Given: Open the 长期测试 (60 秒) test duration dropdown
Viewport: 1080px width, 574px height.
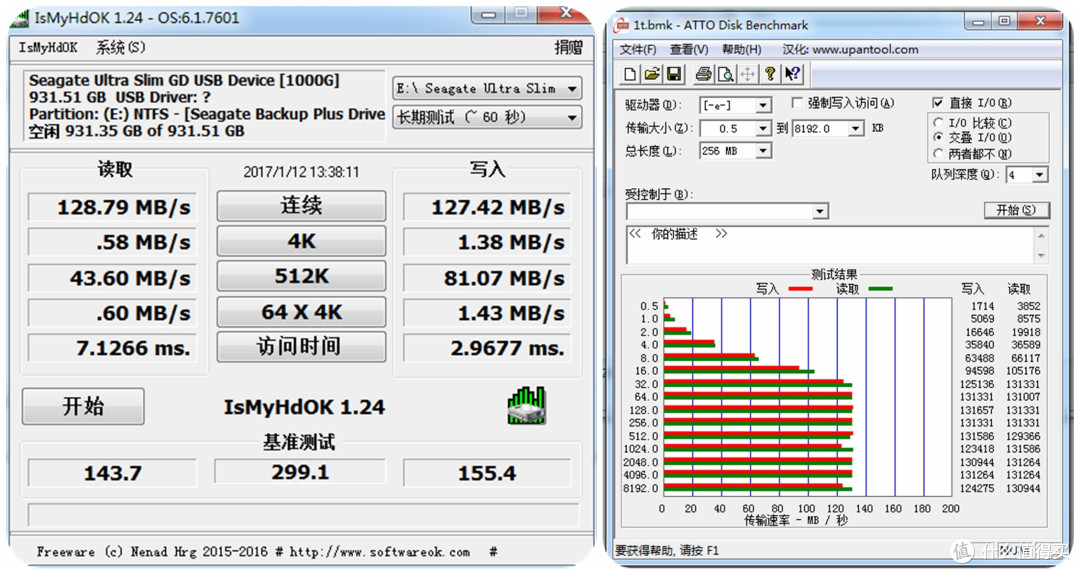Looking at the screenshot, I should (486, 117).
